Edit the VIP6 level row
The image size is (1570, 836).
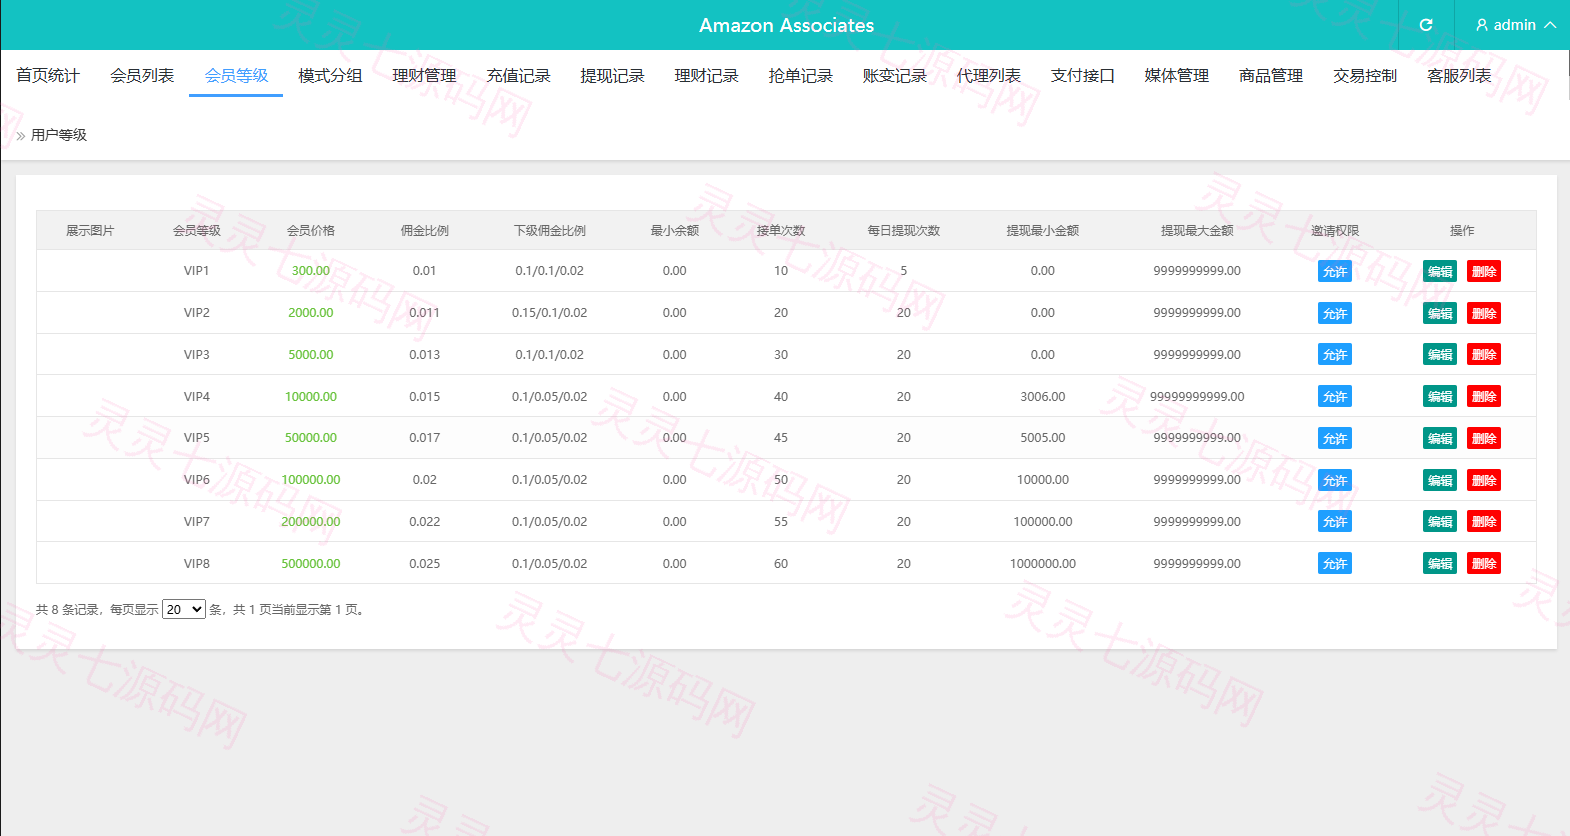click(x=1440, y=480)
